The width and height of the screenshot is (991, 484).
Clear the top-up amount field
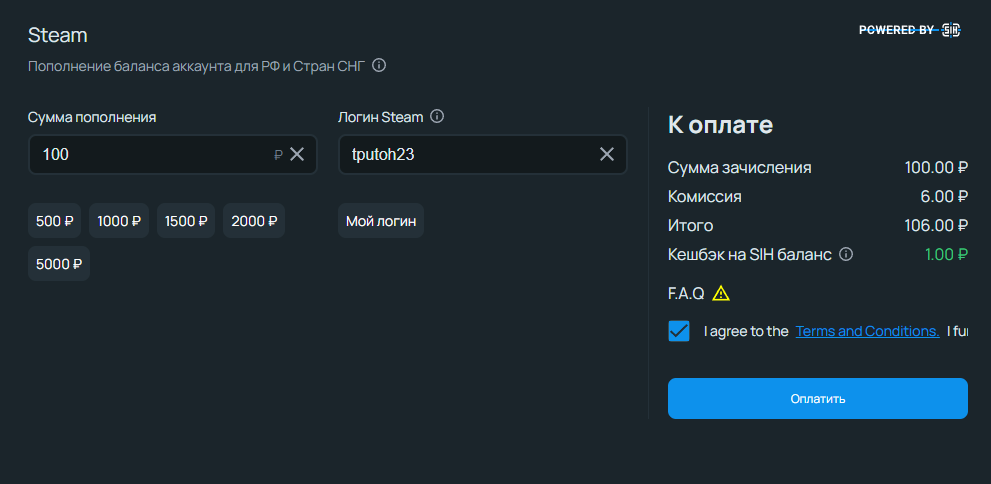coord(297,154)
